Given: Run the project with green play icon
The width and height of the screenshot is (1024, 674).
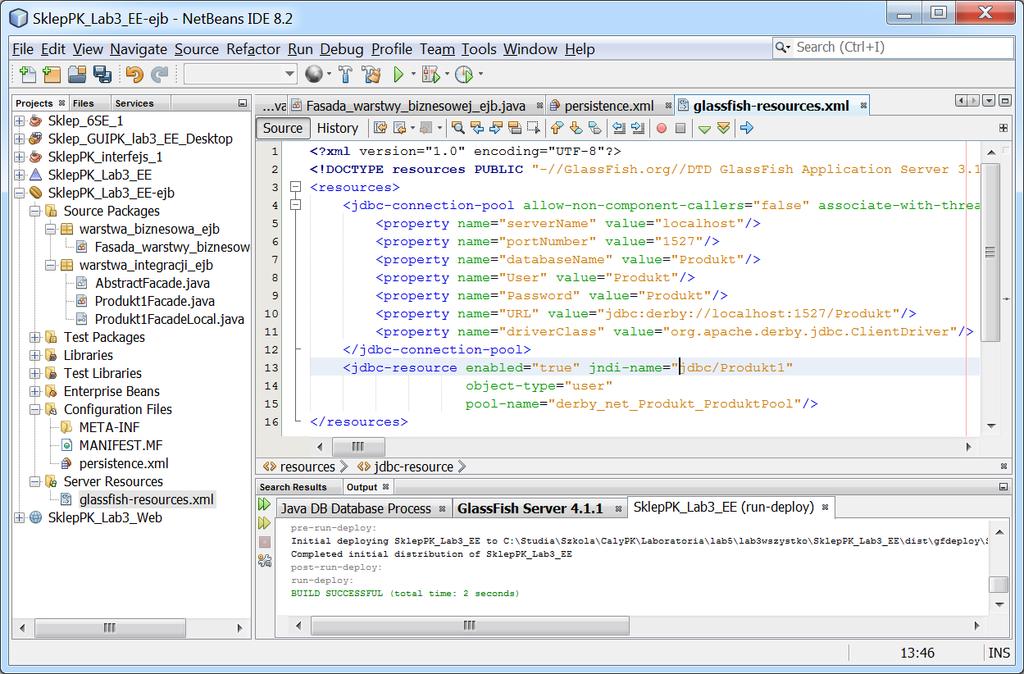Looking at the screenshot, I should coord(398,74).
